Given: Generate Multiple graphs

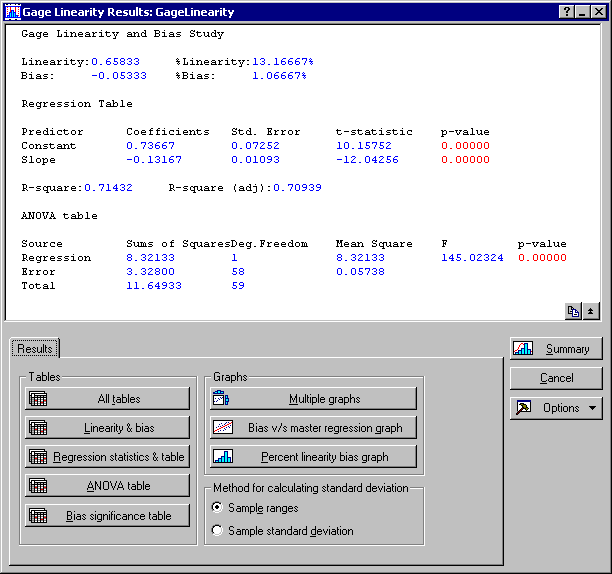Looking at the screenshot, I should click(312, 398).
